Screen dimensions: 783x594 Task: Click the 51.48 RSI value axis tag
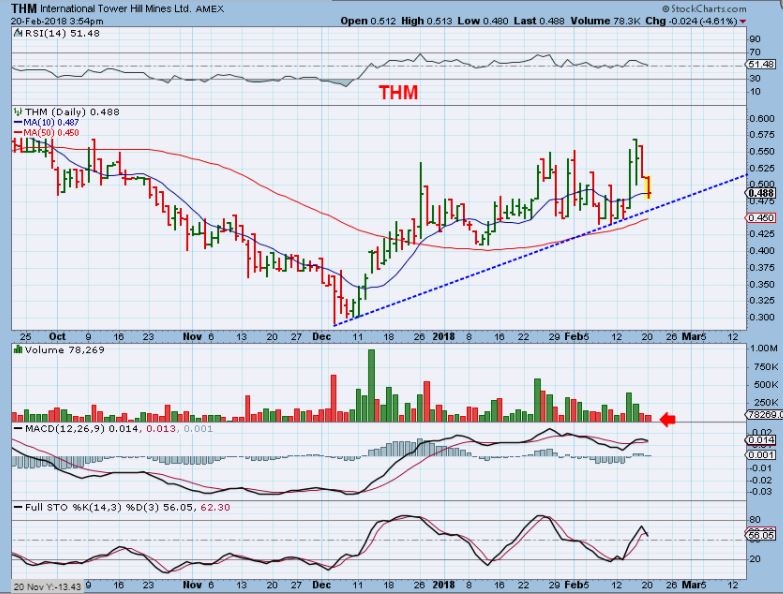point(762,65)
